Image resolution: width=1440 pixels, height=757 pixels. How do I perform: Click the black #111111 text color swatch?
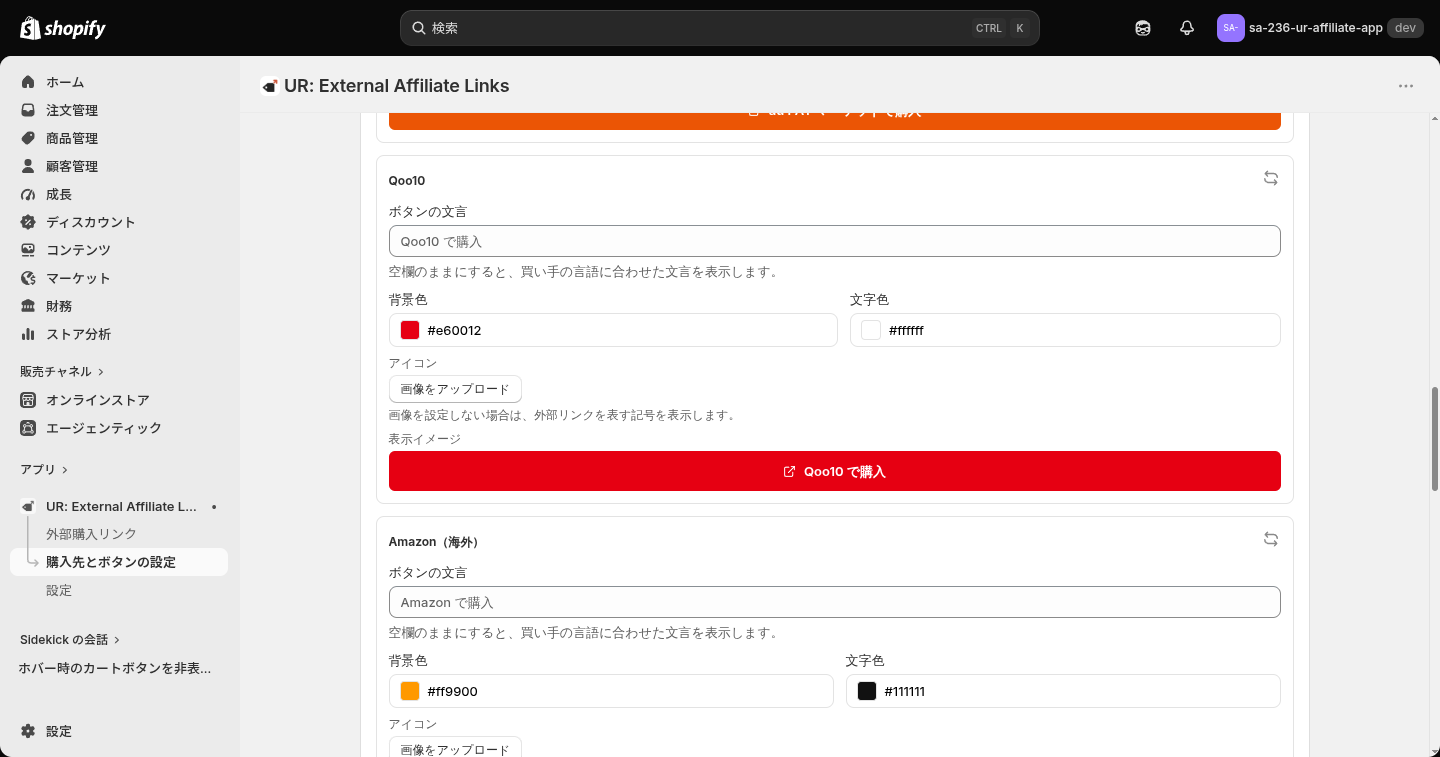[x=867, y=691]
